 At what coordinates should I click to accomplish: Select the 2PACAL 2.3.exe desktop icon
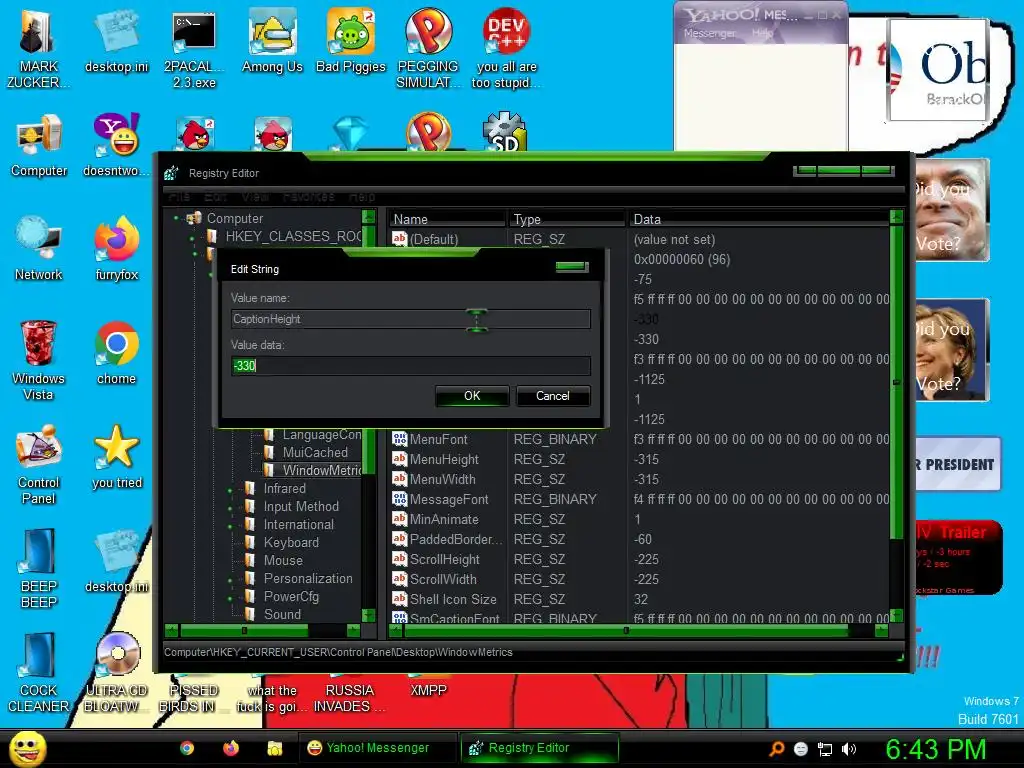pyautogui.click(x=194, y=50)
